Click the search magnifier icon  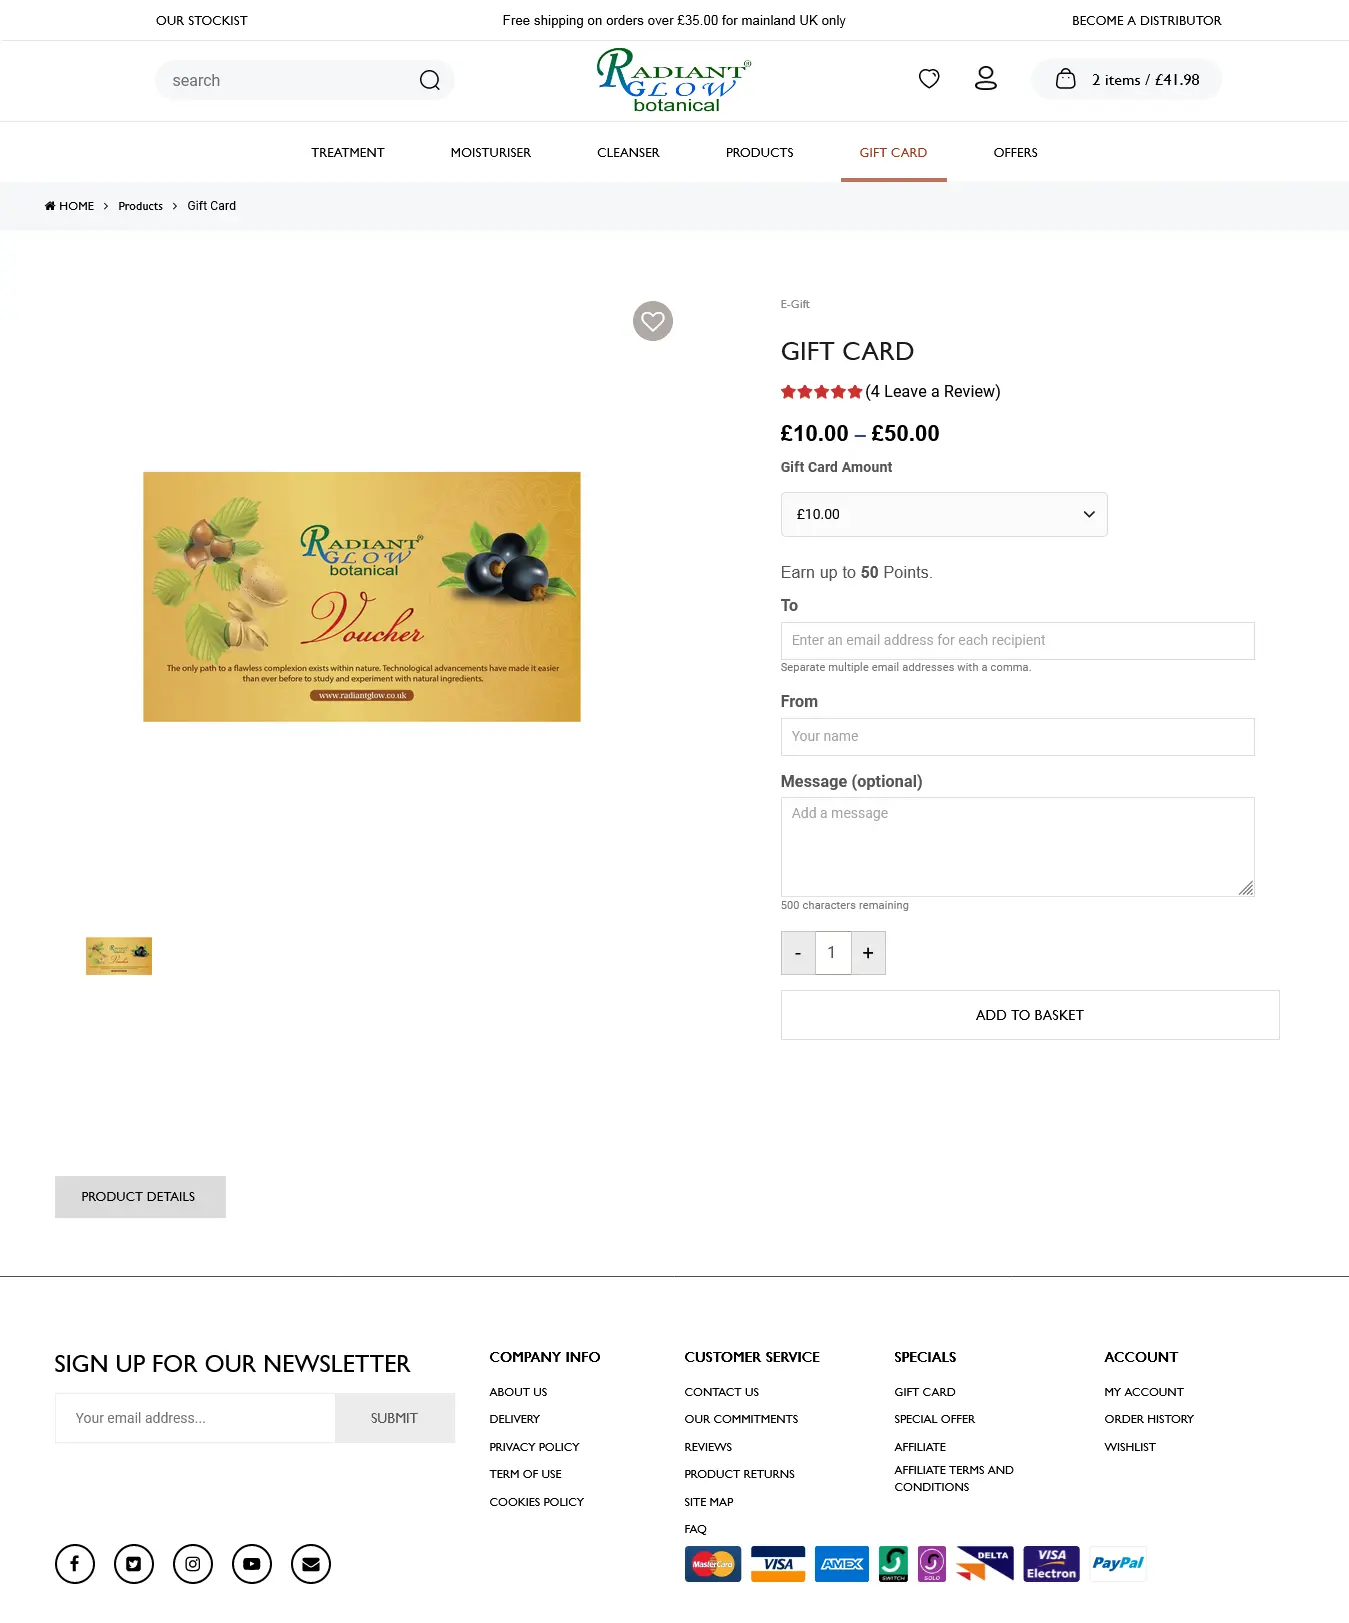click(430, 80)
